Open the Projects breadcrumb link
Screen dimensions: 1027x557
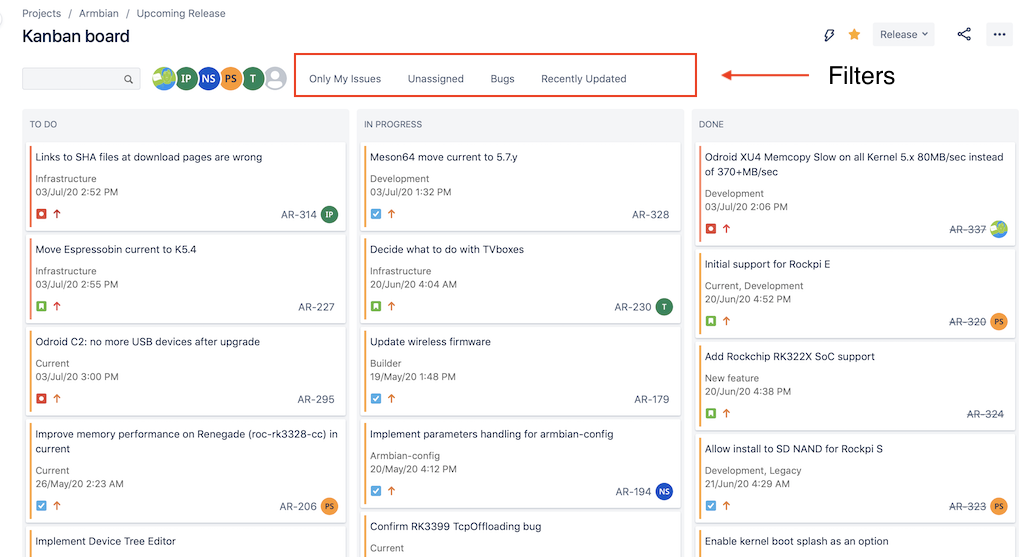click(41, 13)
